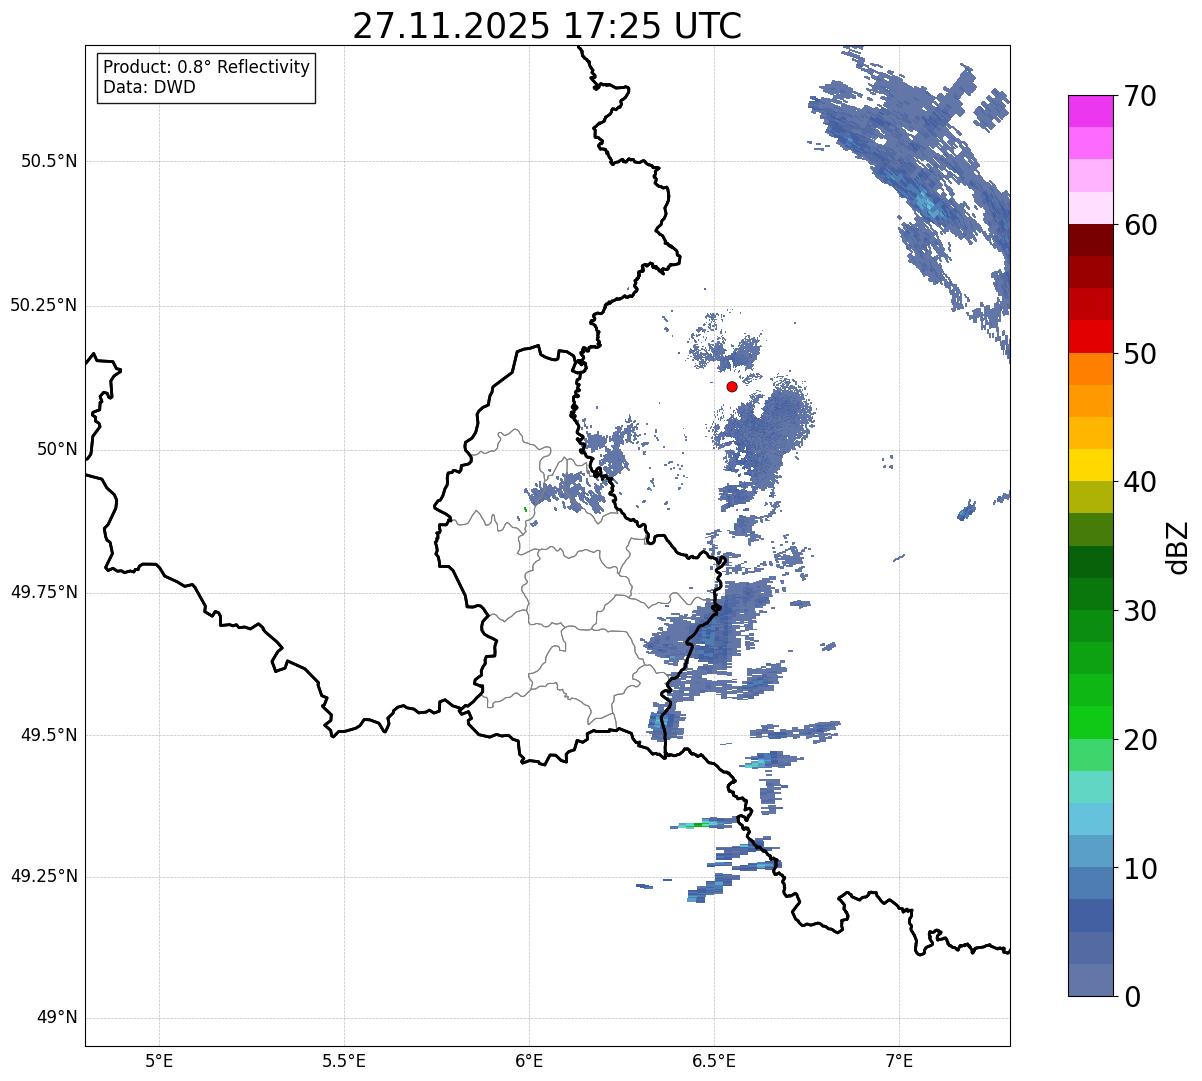Pick the bright red colorbar swatch above 50
1202x1081 pixels.
(x=1091, y=336)
